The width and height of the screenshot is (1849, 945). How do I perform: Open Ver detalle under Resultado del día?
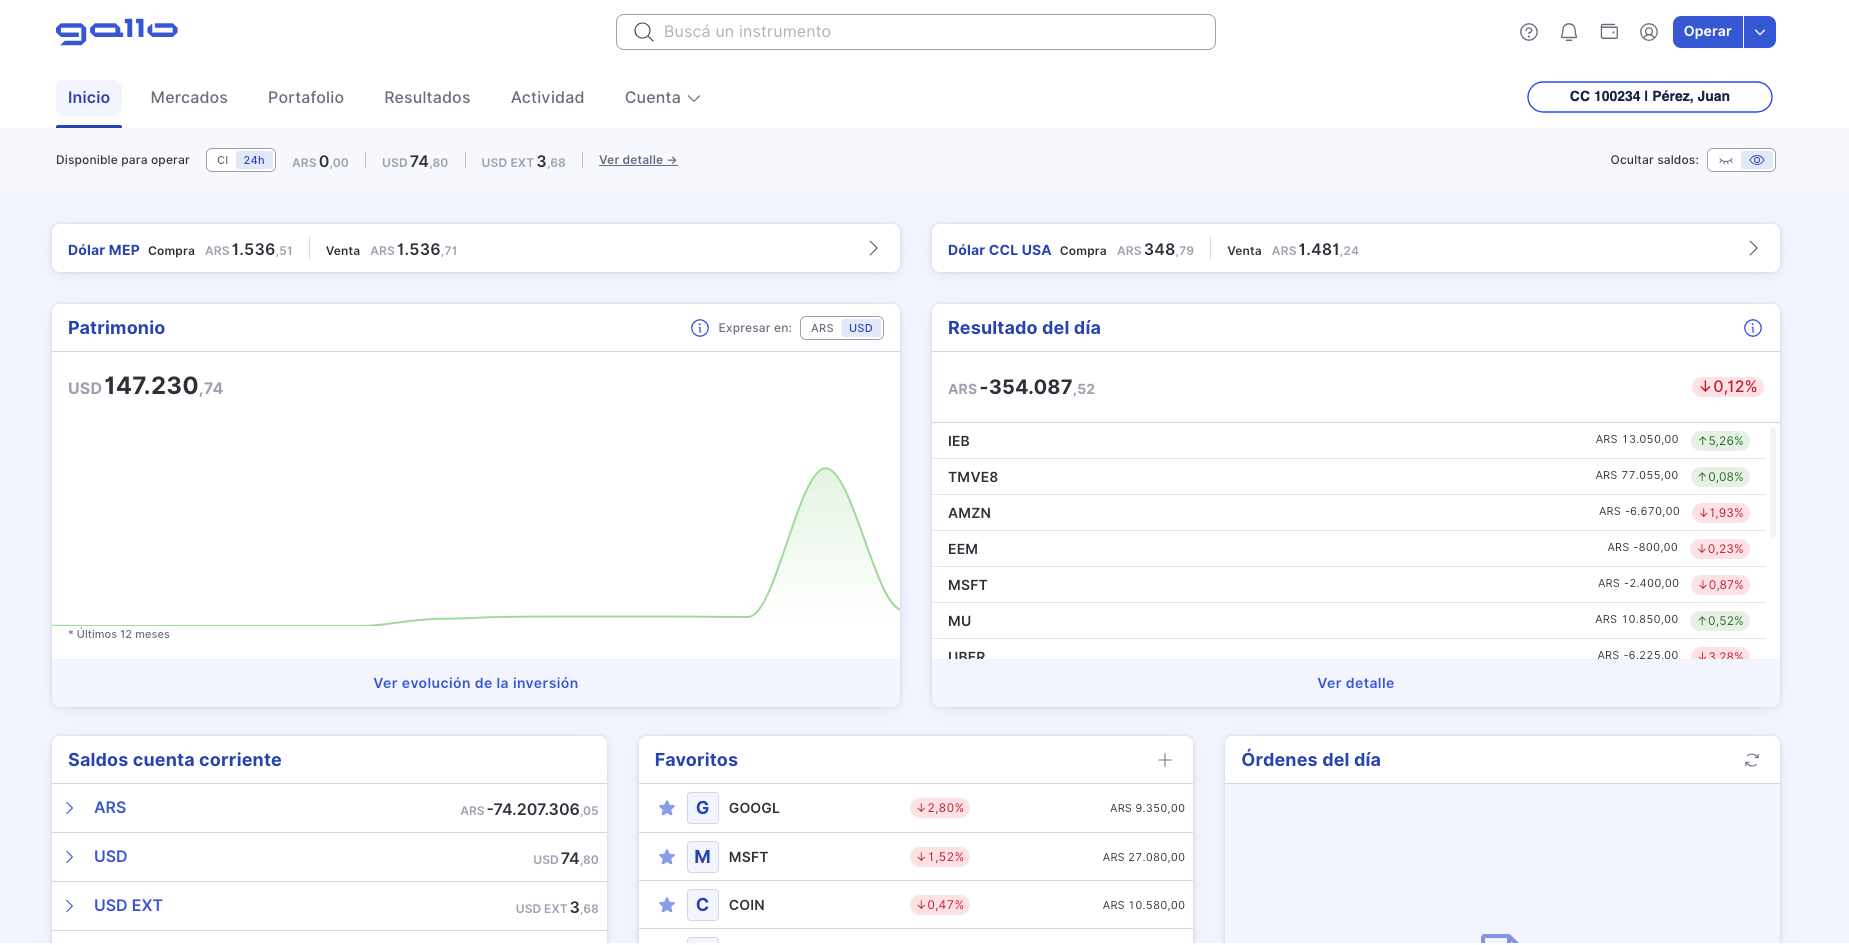[1355, 683]
